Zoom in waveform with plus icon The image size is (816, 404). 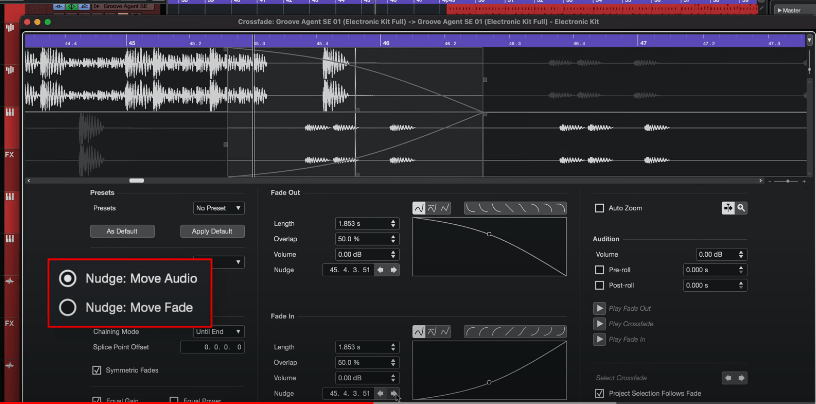point(804,181)
